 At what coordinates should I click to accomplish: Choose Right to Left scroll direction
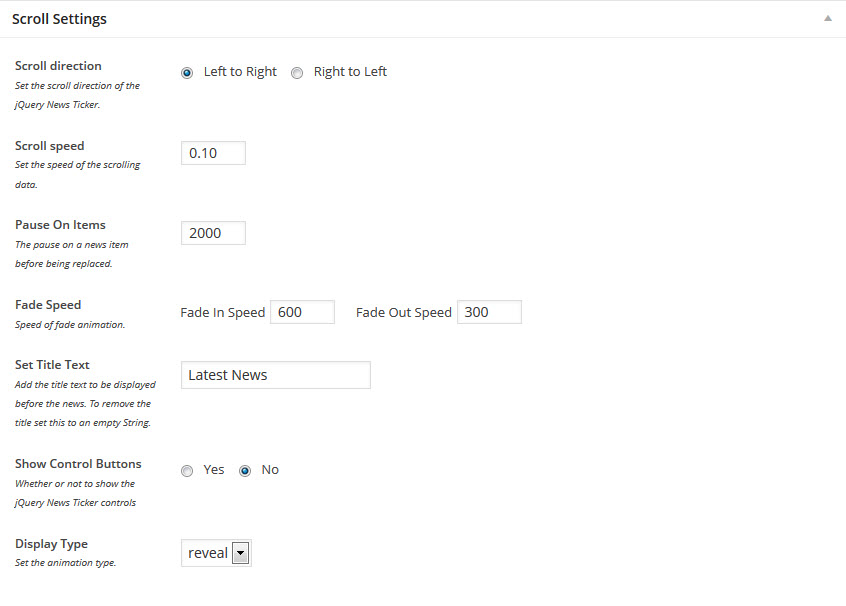(296, 72)
